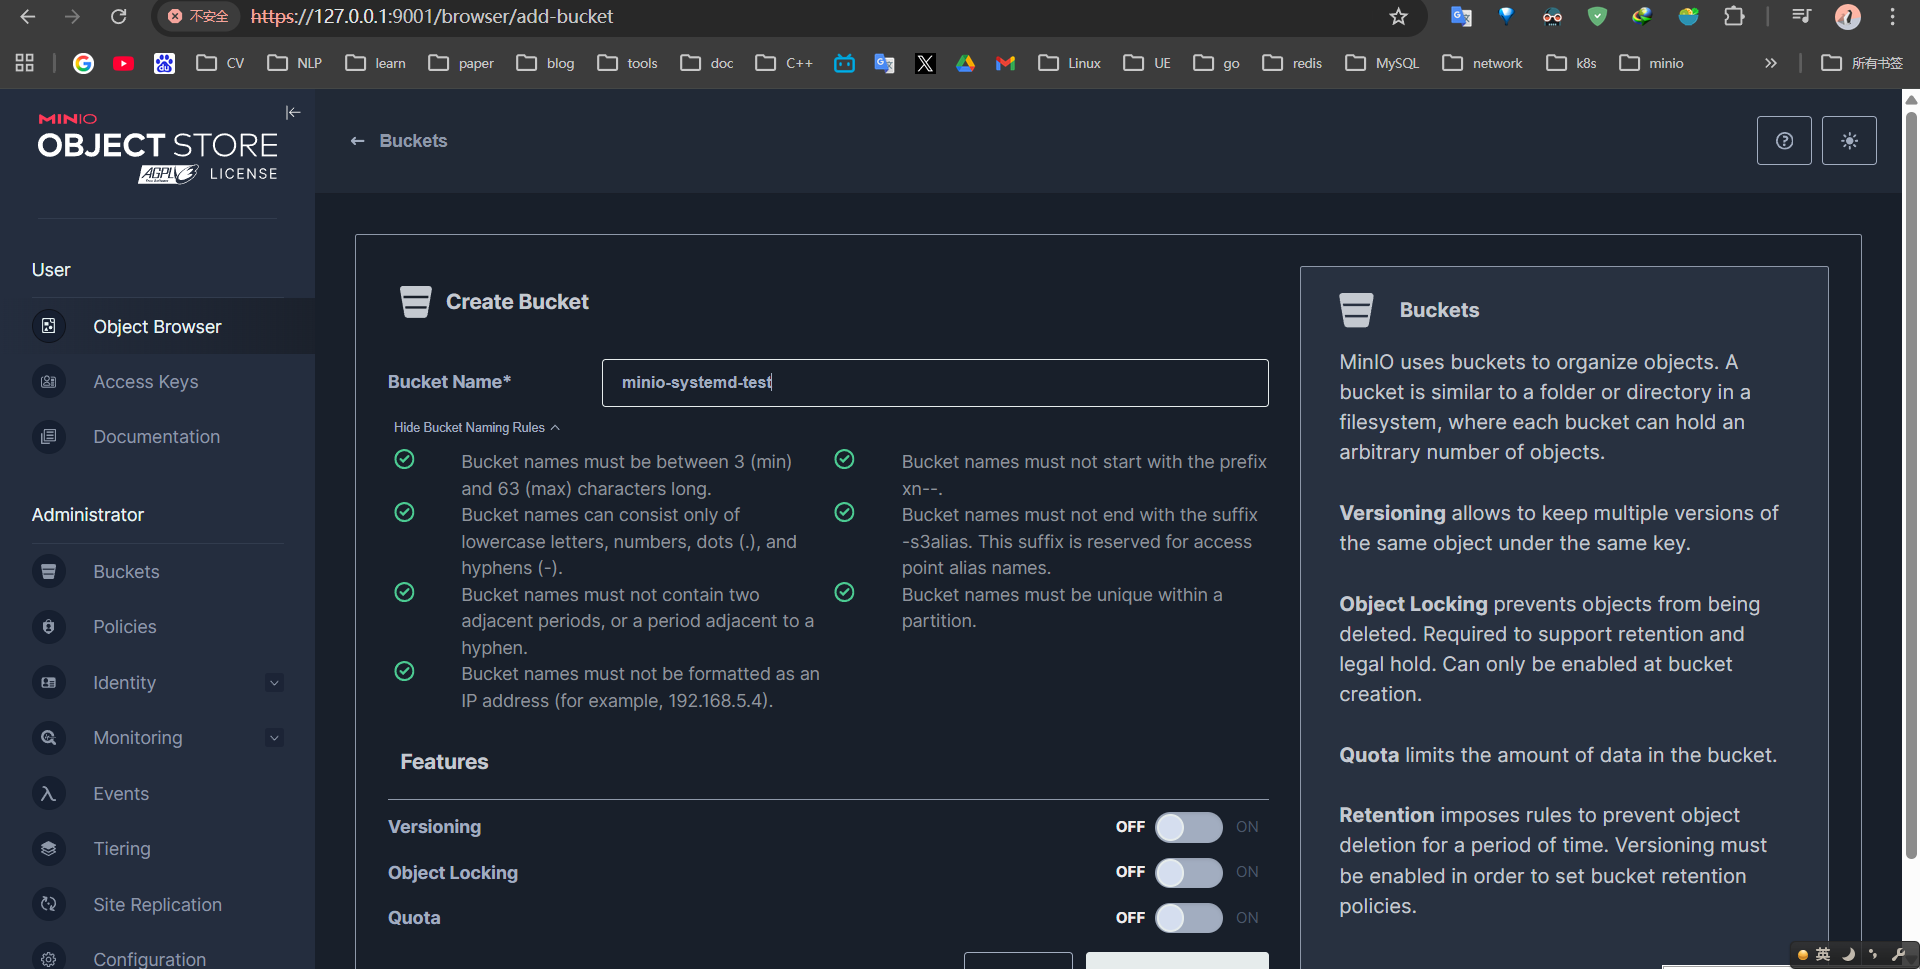Open Documentation from the sidebar

(157, 437)
